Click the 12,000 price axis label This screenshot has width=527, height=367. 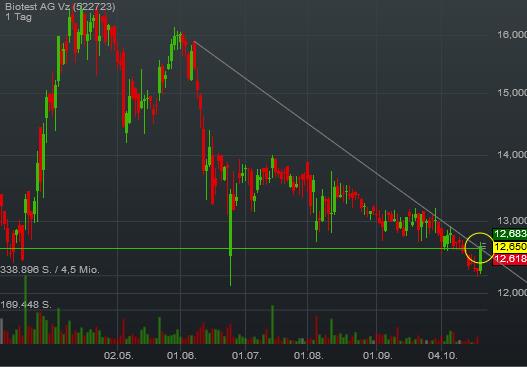tap(512, 292)
